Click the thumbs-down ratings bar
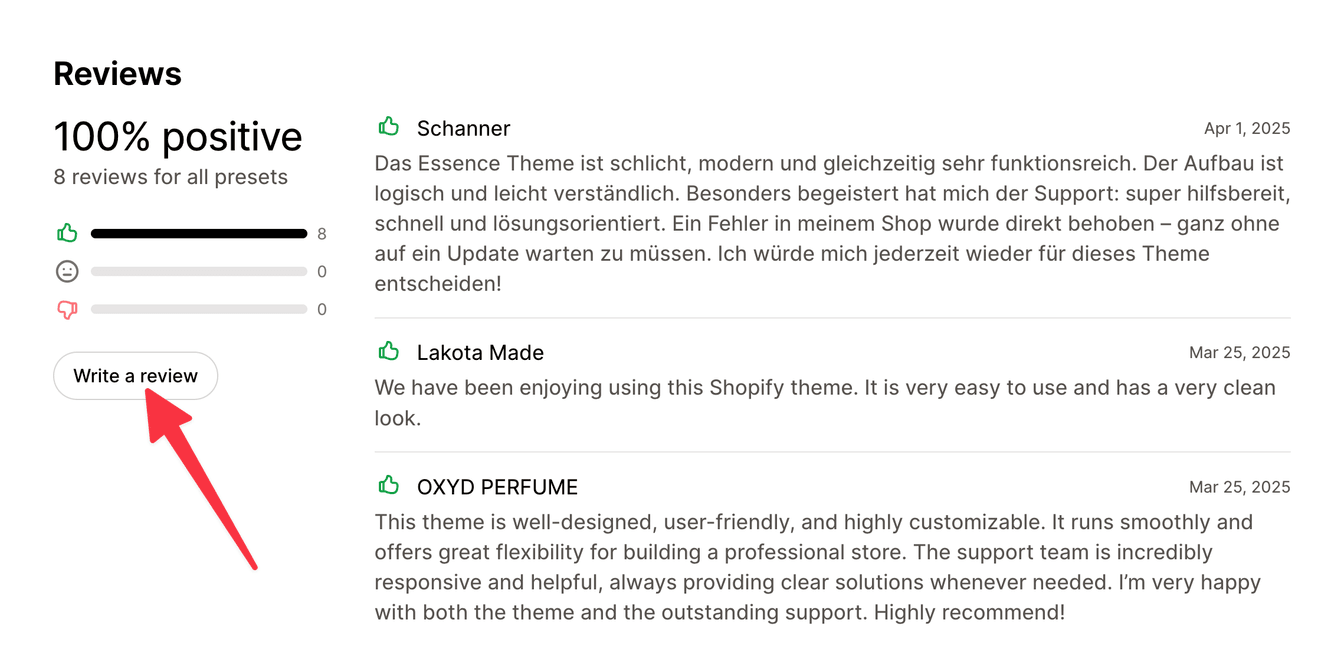Viewport: 1344px width, 646px height. (198, 309)
